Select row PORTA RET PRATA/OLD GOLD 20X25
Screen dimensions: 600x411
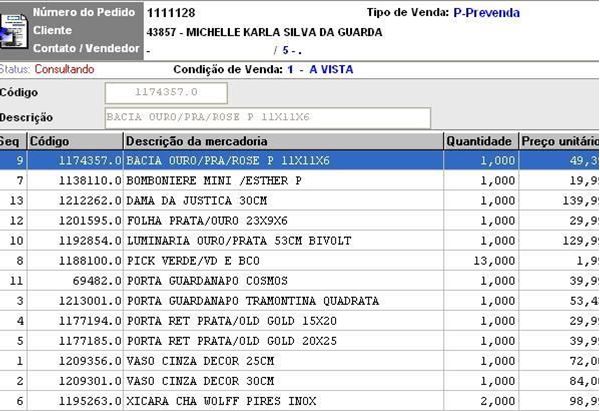coord(300,341)
